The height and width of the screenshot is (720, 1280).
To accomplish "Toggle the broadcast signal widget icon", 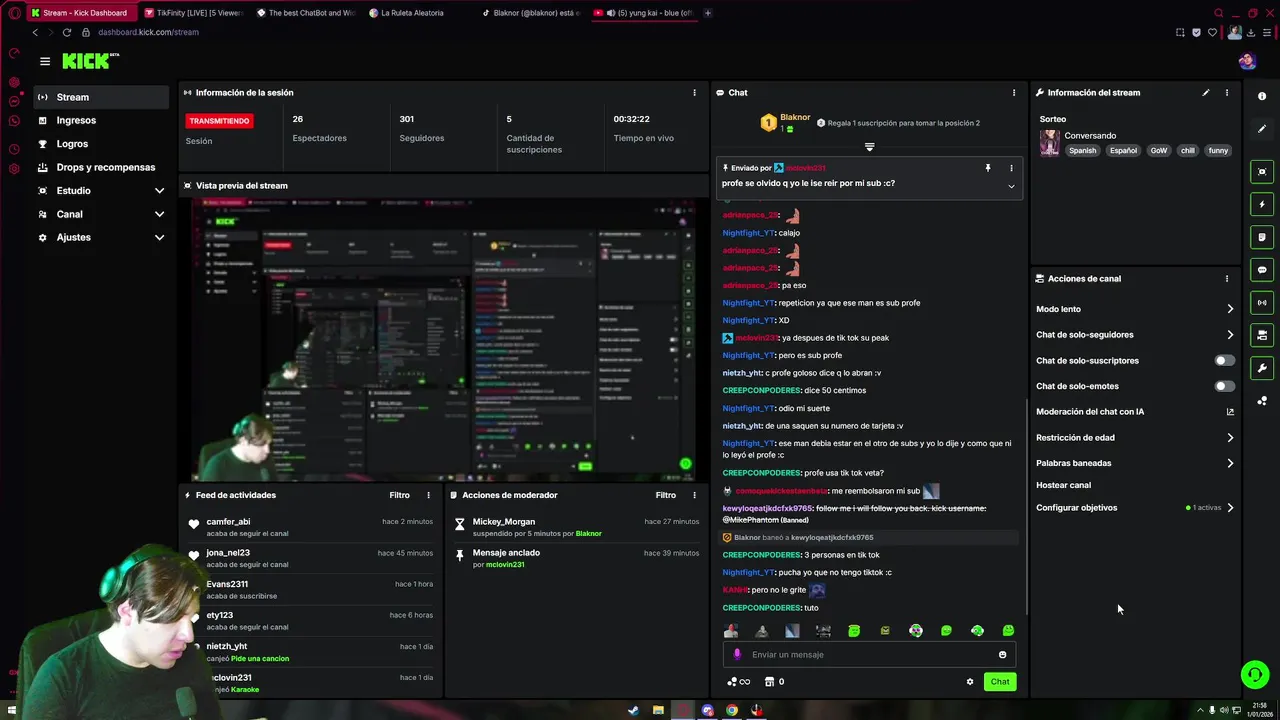I will tap(1262, 302).
